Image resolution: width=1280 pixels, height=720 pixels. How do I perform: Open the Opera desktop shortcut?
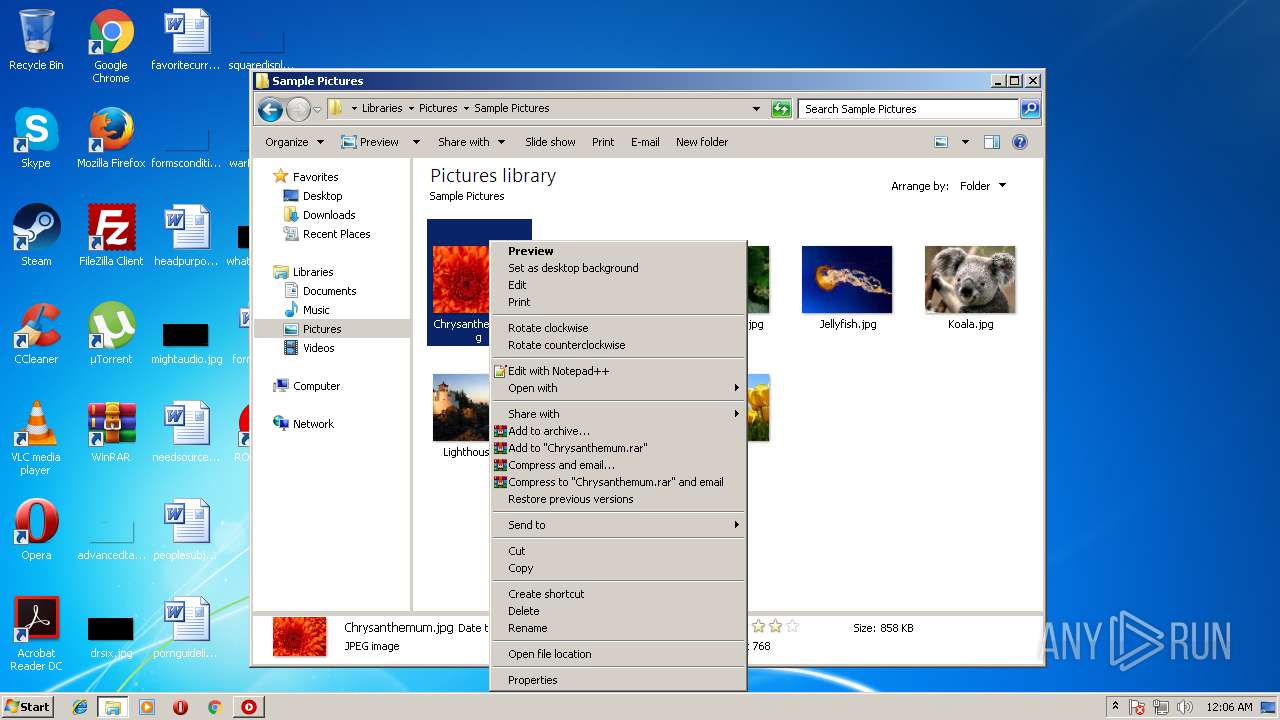click(x=36, y=530)
